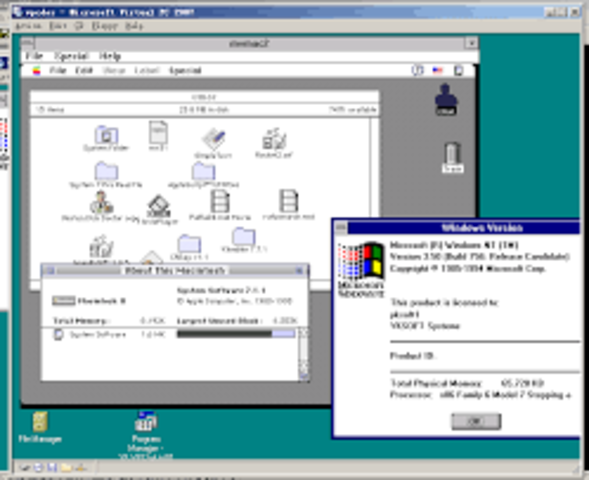Image resolution: width=589 pixels, height=480 pixels.
Task: Click the Finder window title bar
Action: [x=204, y=97]
